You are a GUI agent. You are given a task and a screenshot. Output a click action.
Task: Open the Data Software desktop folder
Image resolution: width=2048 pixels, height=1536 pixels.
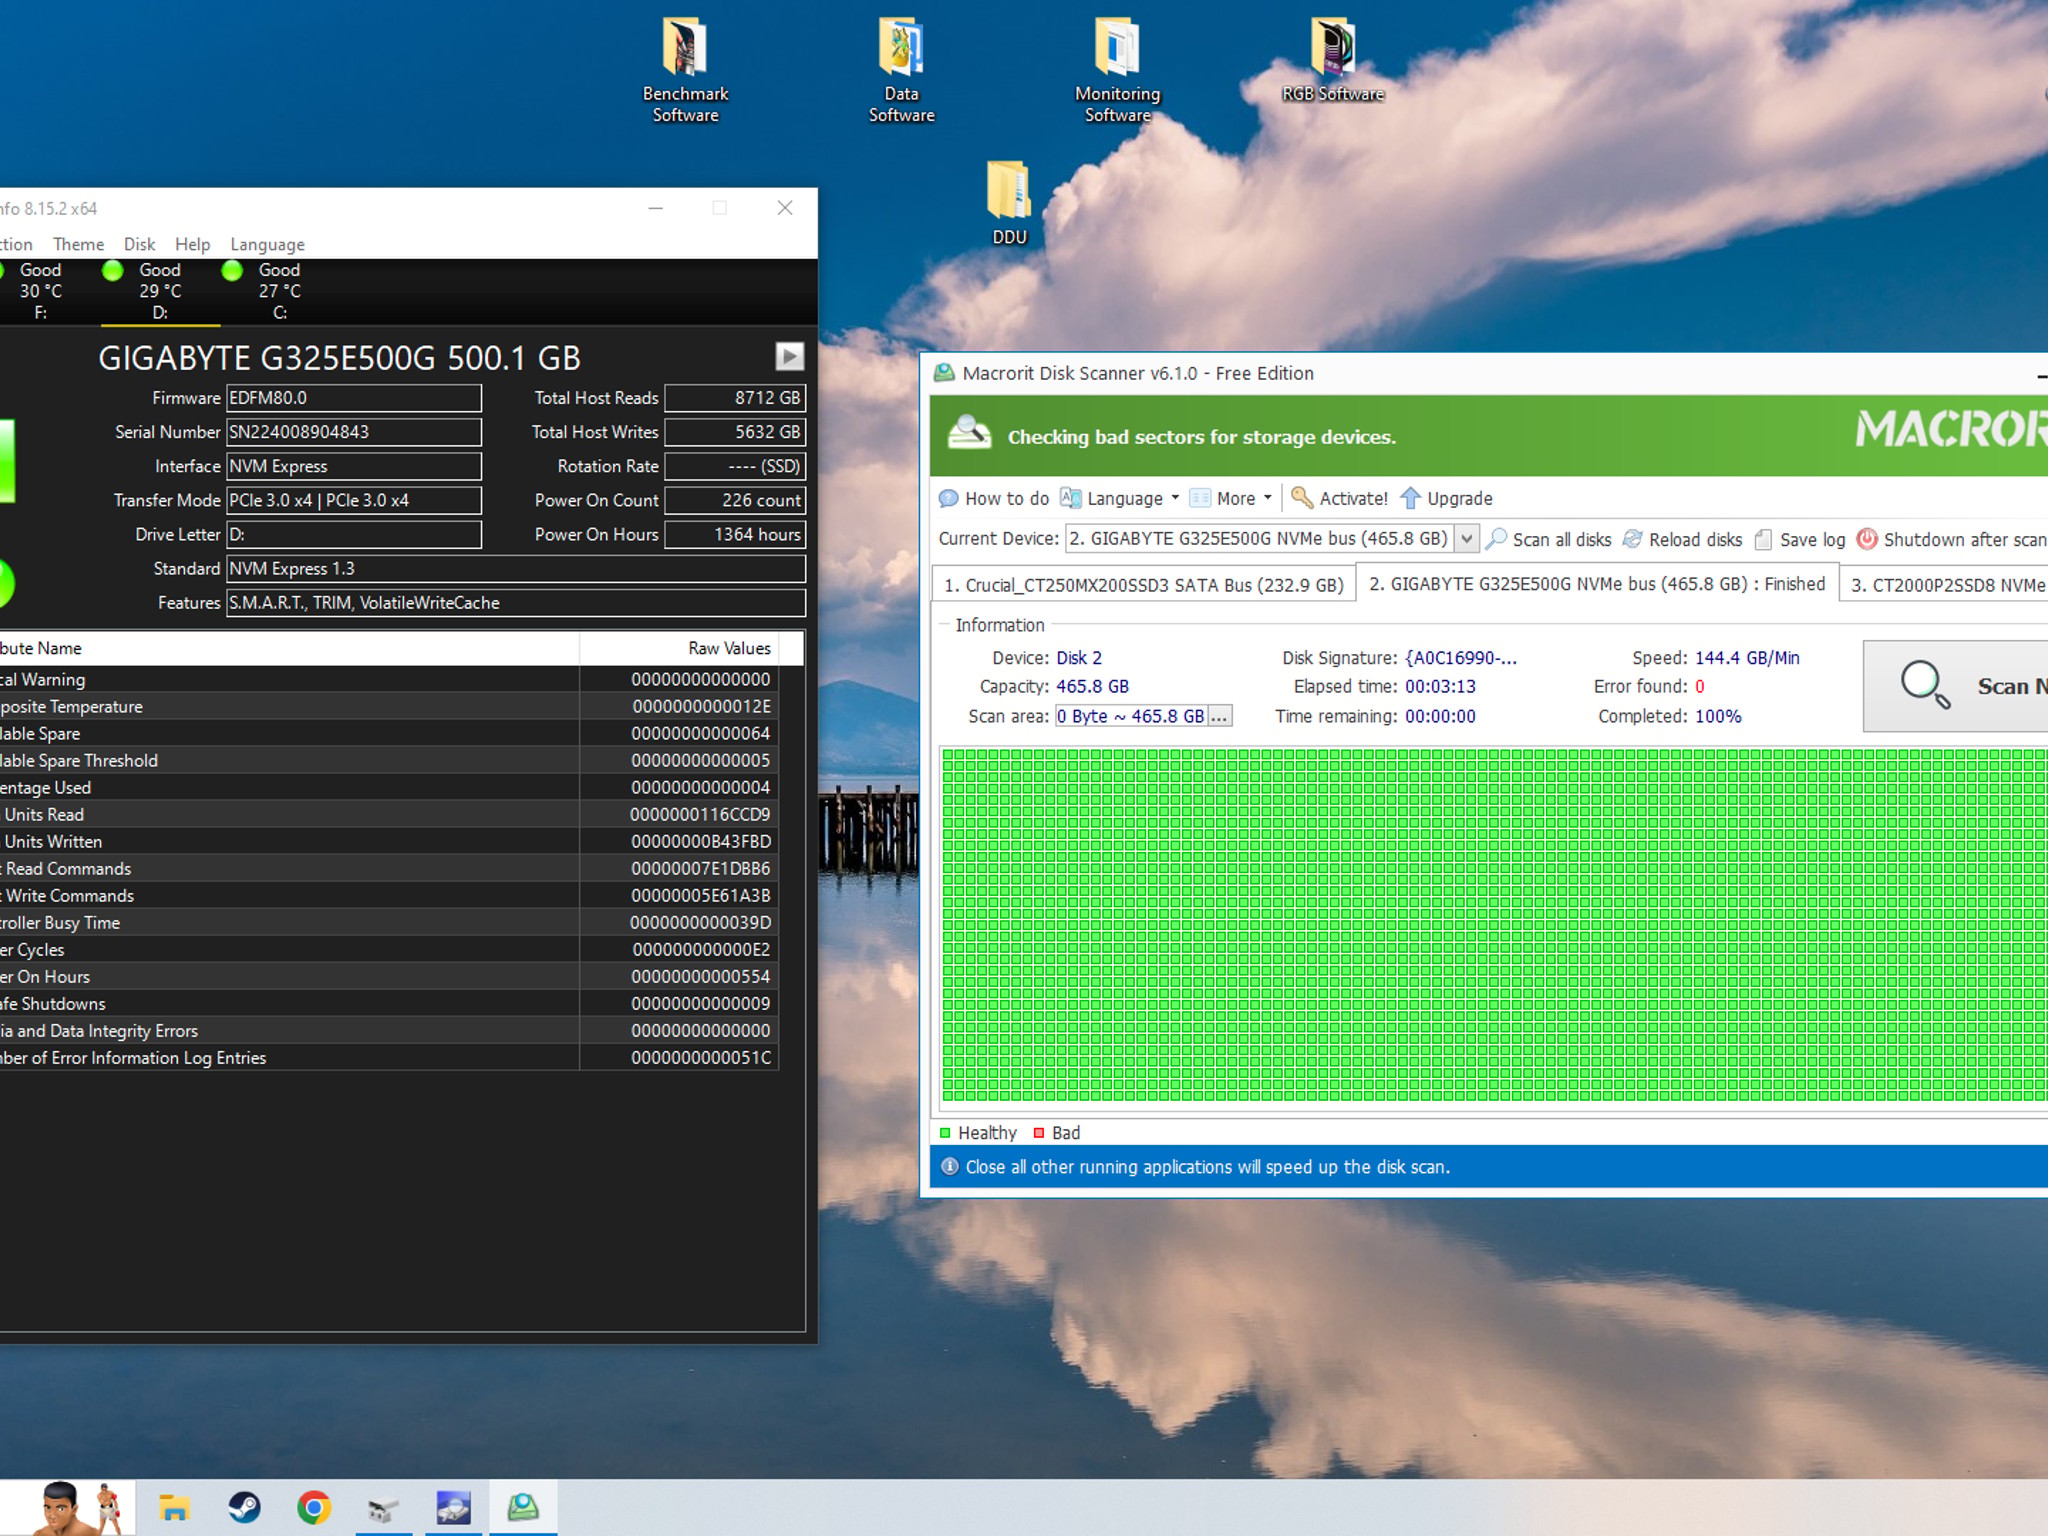click(x=901, y=70)
